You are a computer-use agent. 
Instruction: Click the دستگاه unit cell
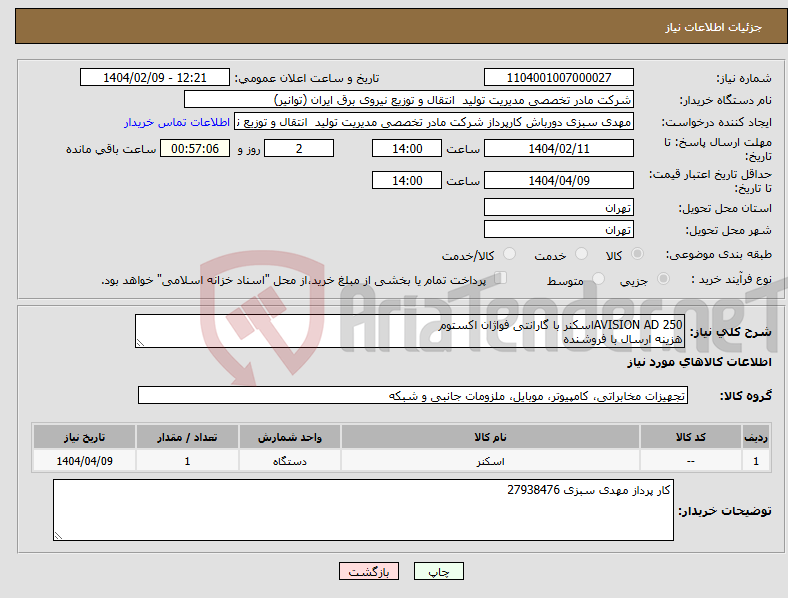[289, 460]
